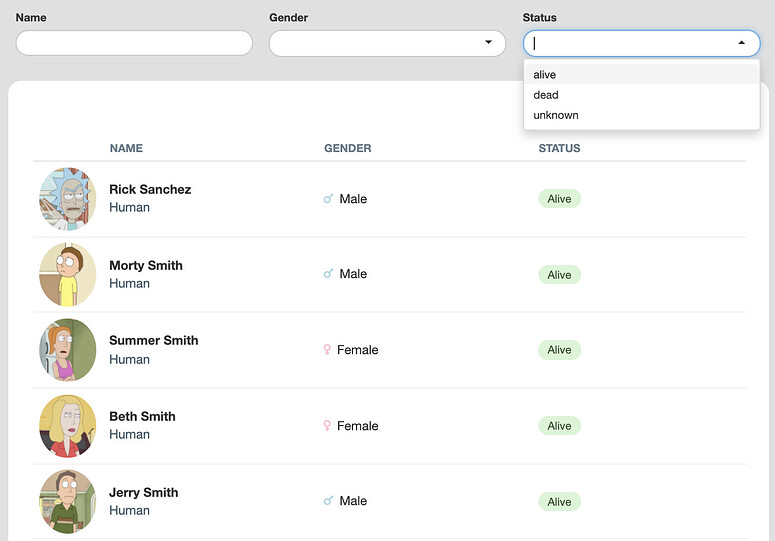Click the Alive badge for Morty Smith
Screen dimensions: 775x541
[x=560, y=275]
